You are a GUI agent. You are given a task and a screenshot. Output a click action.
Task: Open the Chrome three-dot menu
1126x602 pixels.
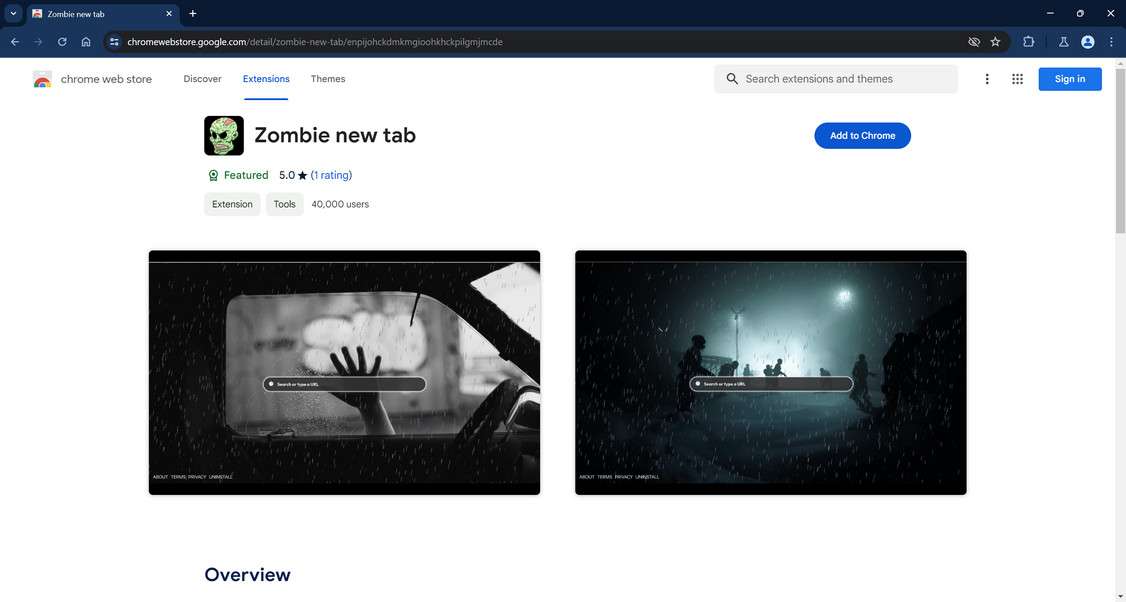1110,41
